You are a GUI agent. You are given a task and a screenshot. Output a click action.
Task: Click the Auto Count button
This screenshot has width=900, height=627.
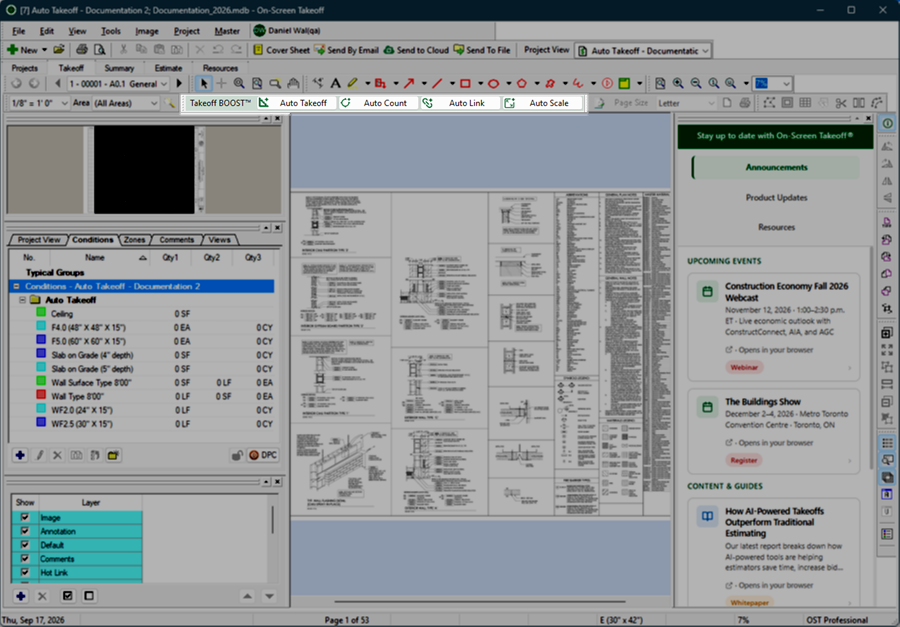tap(378, 103)
